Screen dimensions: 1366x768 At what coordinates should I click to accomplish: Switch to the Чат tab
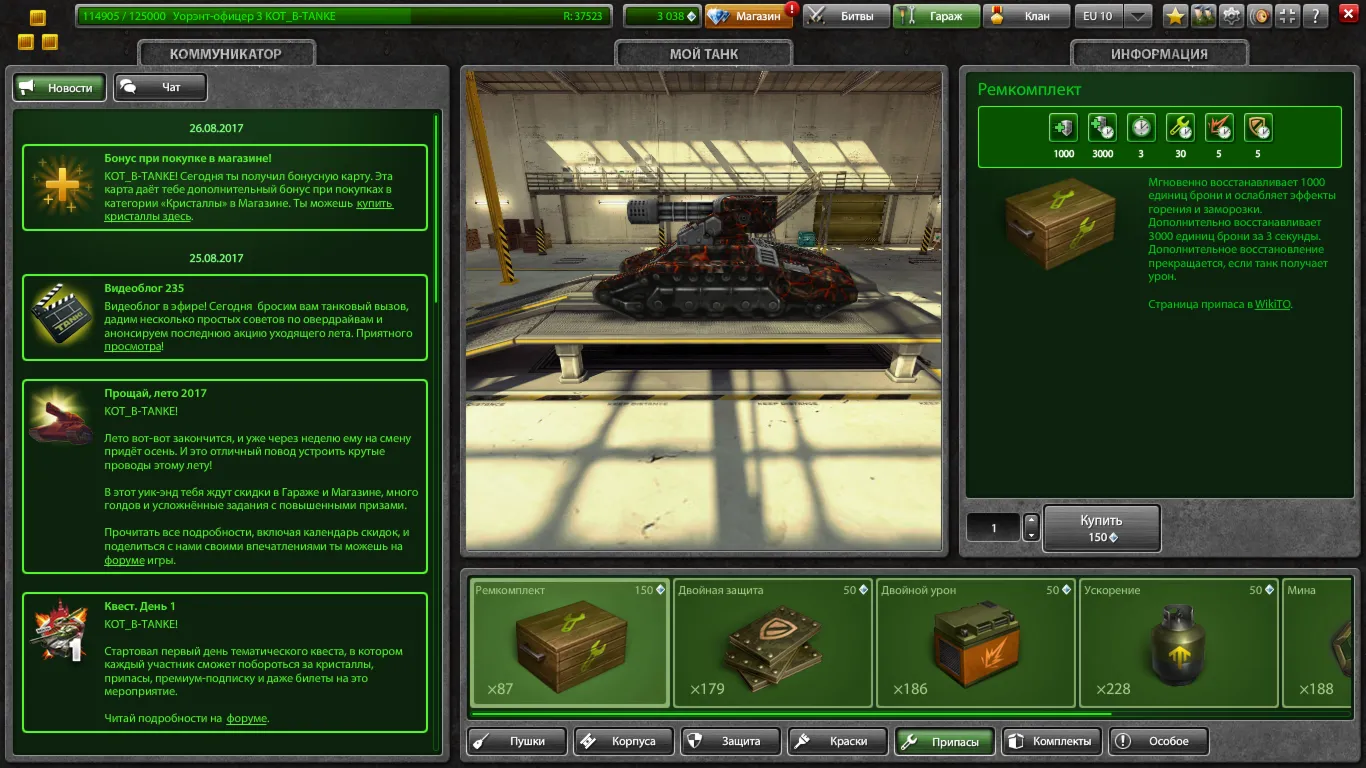point(160,88)
